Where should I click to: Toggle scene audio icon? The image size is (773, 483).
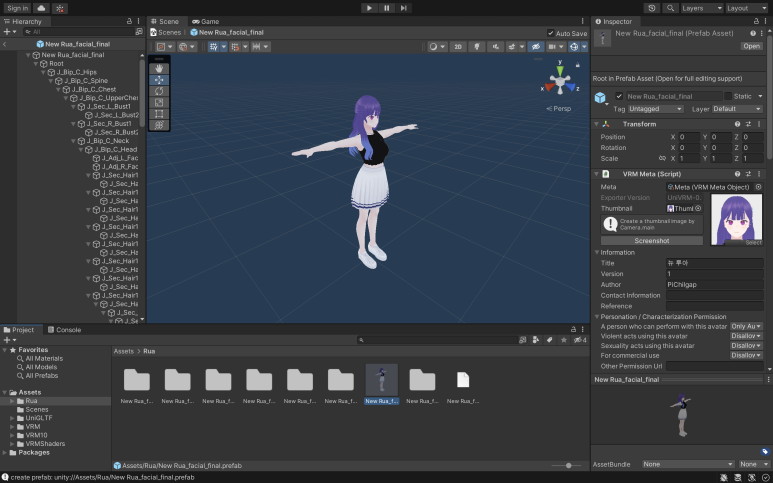click(495, 46)
